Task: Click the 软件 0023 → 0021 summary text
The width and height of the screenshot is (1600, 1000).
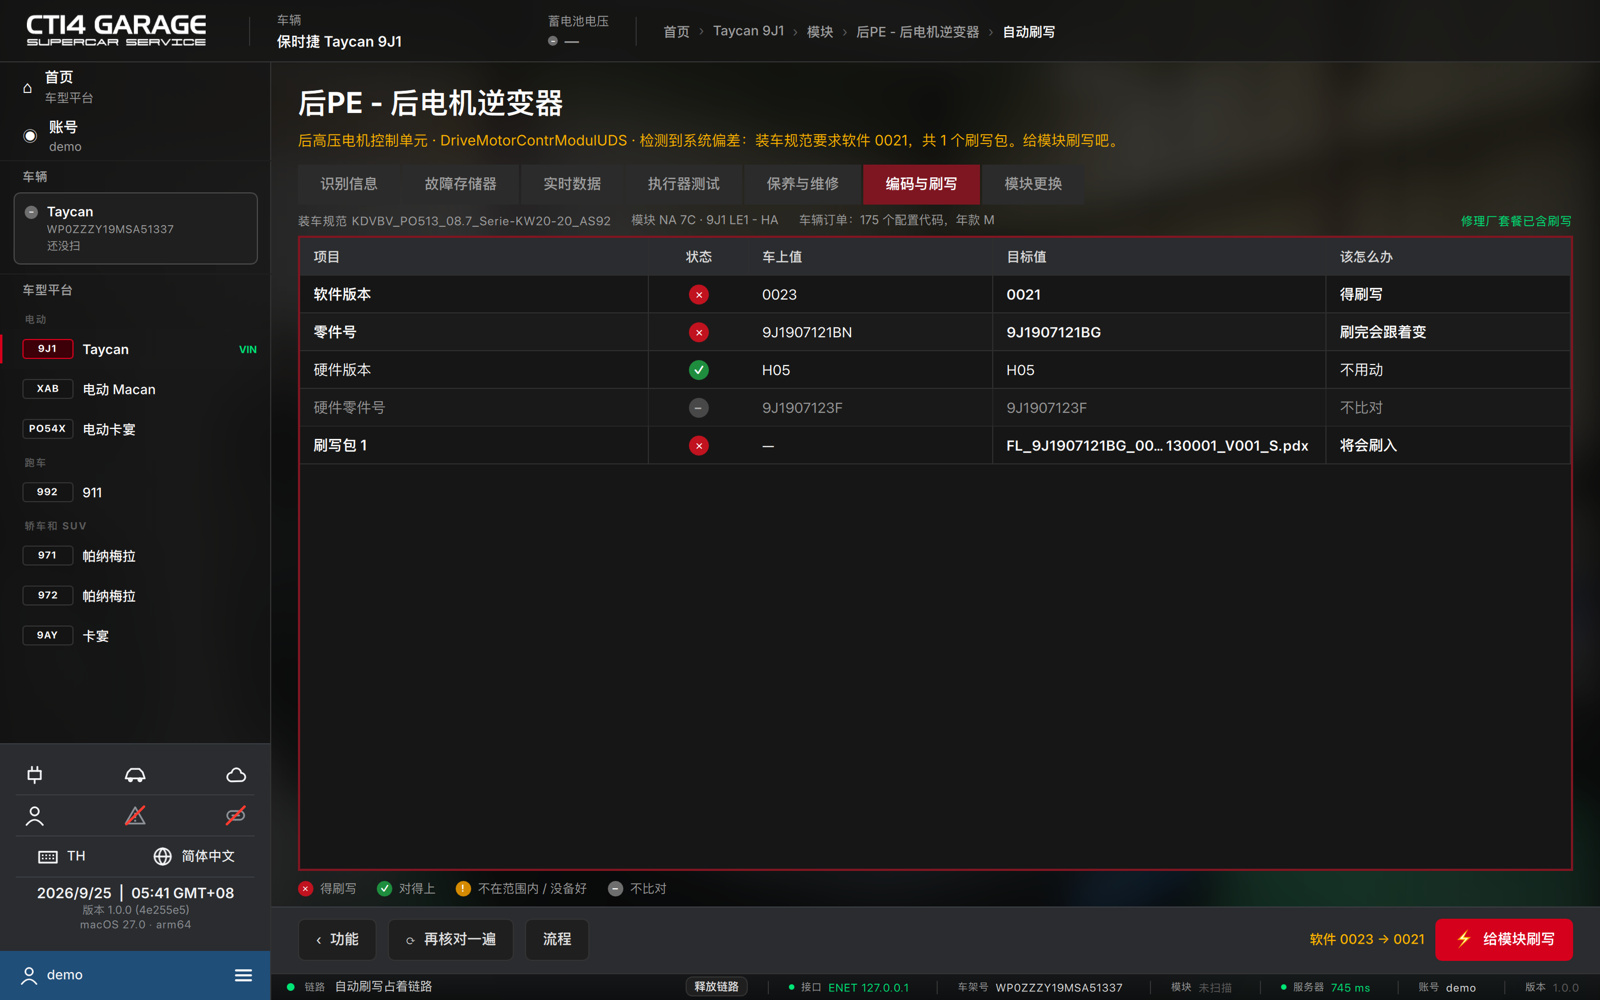Action: click(x=1367, y=939)
